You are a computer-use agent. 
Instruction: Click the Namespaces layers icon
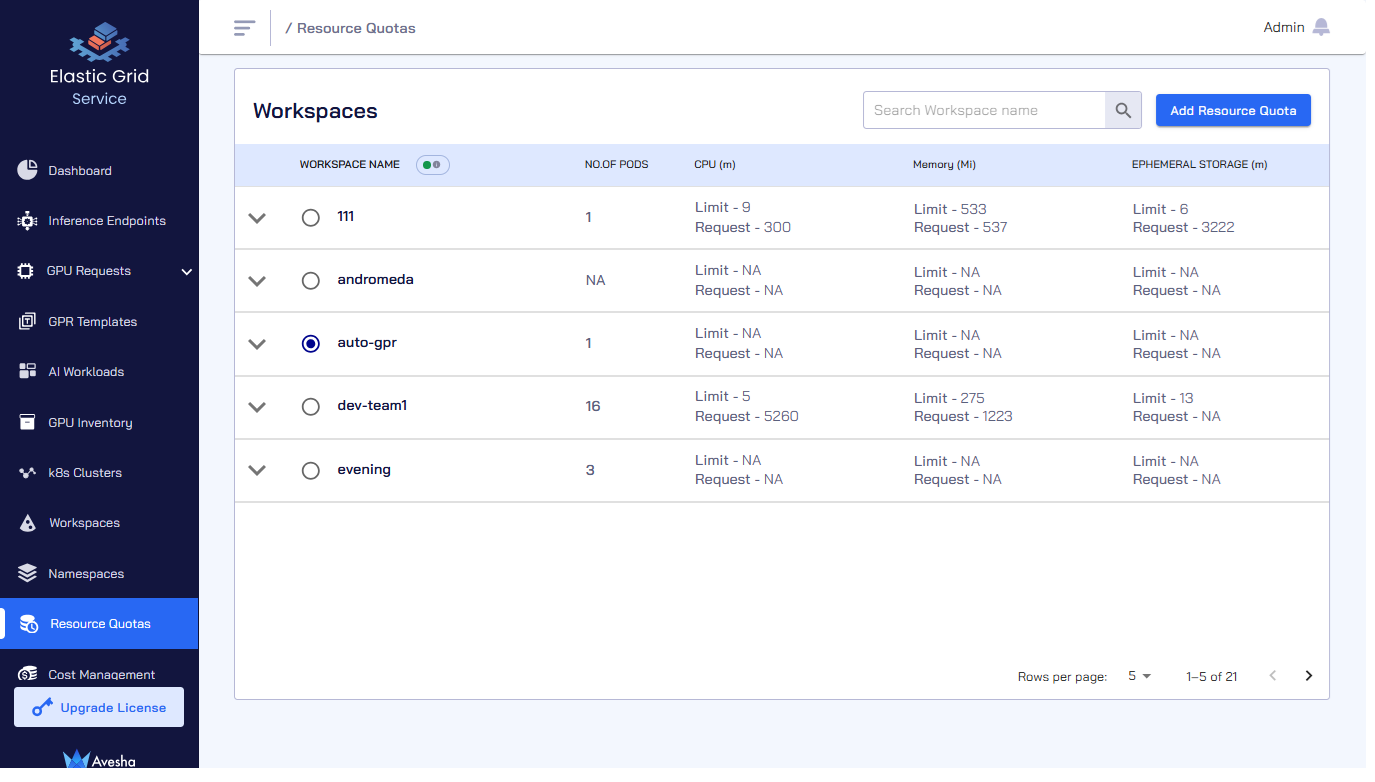(27, 573)
